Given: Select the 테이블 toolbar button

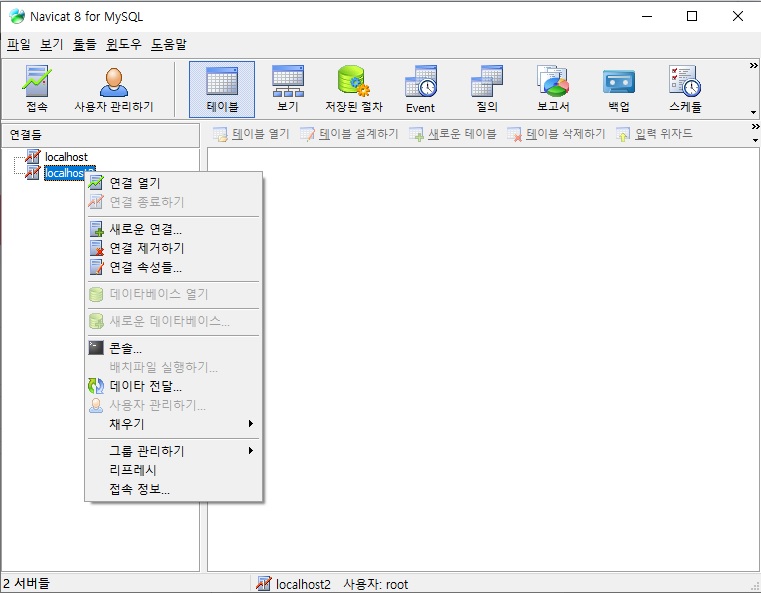Looking at the screenshot, I should (222, 89).
